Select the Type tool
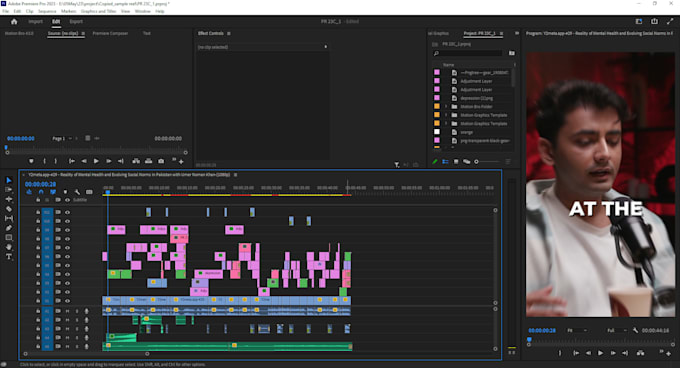Image resolution: width=680 pixels, height=368 pixels. click(x=9, y=257)
